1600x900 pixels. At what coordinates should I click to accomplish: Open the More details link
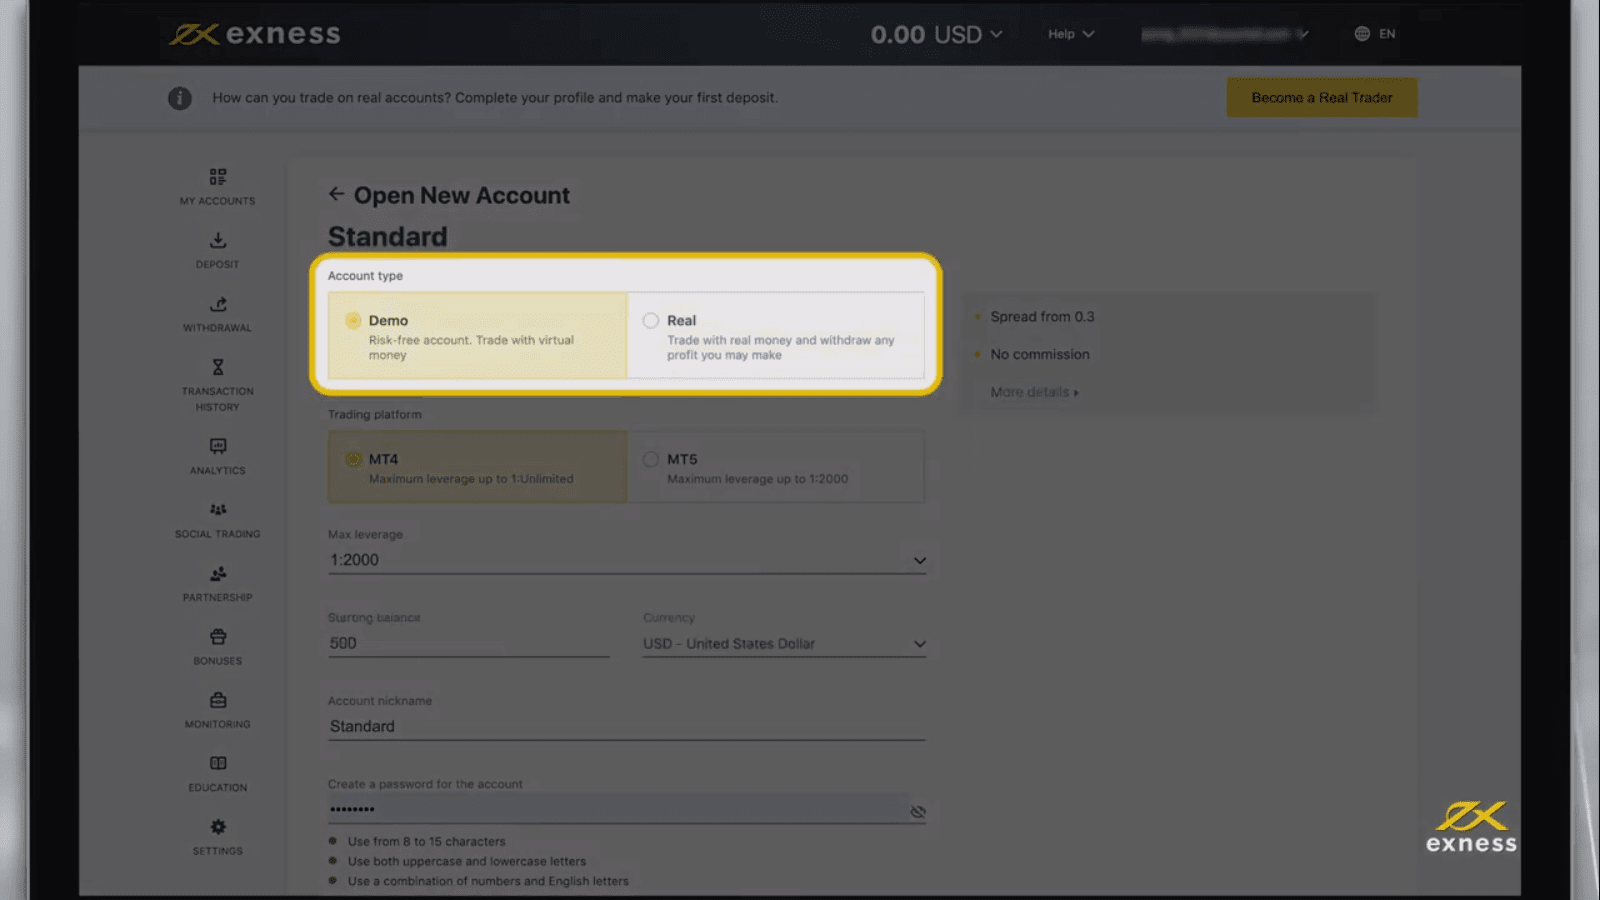1034,392
